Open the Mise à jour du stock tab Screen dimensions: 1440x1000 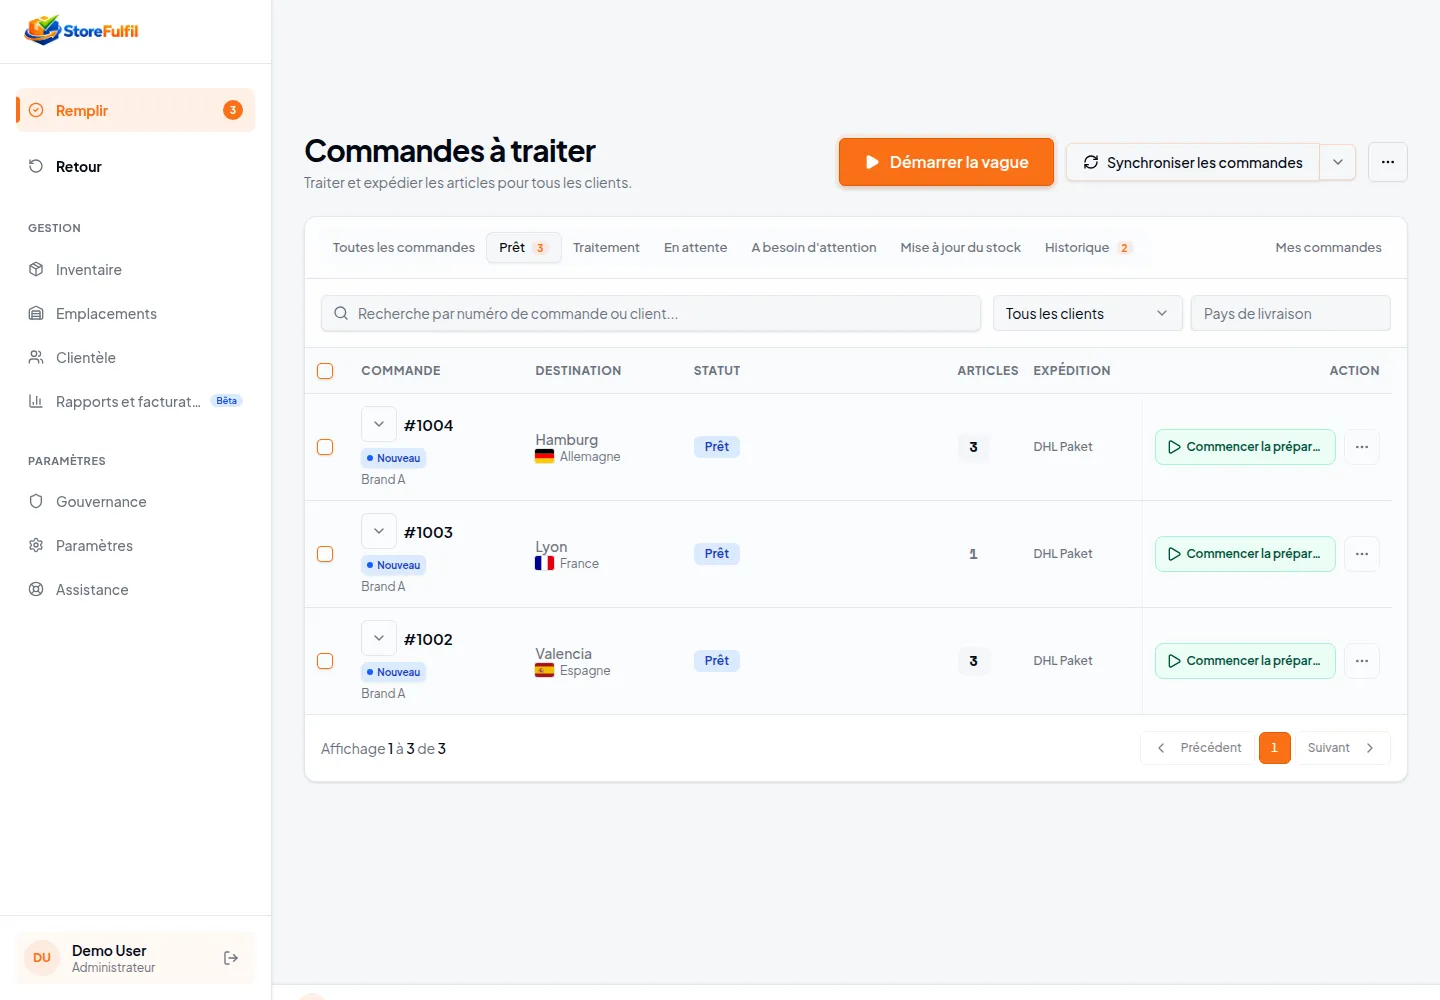960,247
